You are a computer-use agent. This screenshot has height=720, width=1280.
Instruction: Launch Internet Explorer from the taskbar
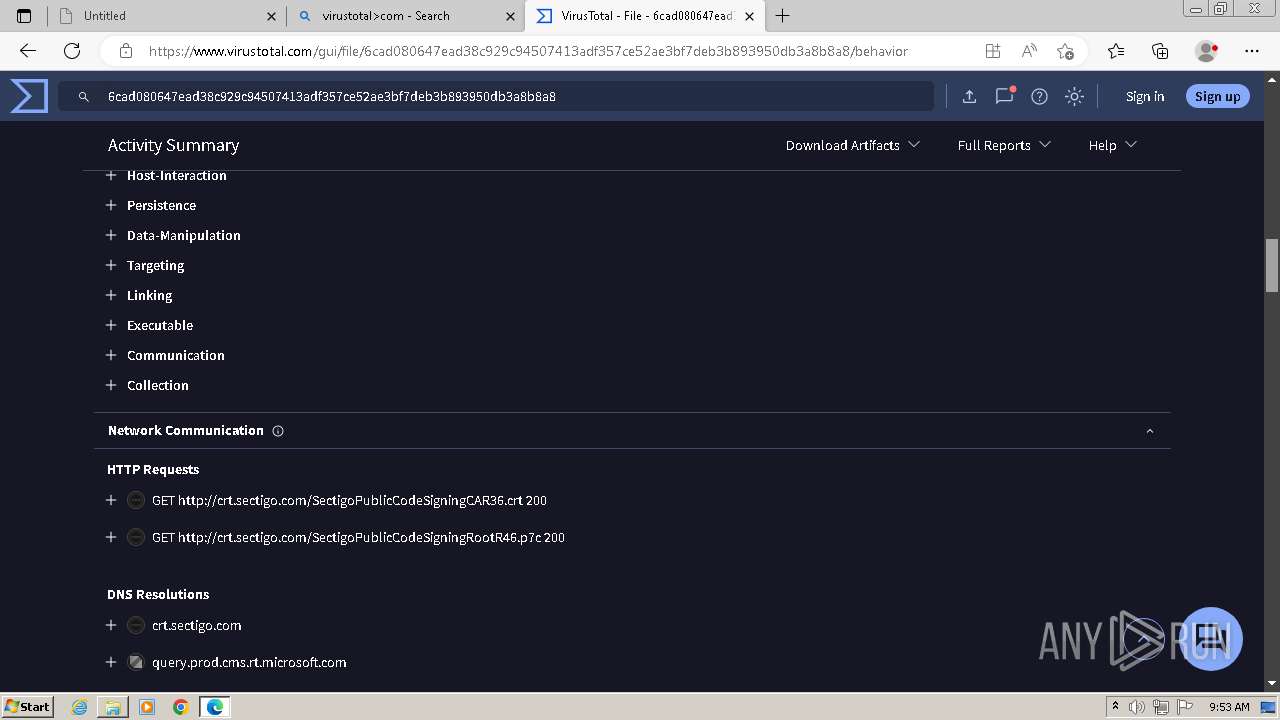click(80, 707)
